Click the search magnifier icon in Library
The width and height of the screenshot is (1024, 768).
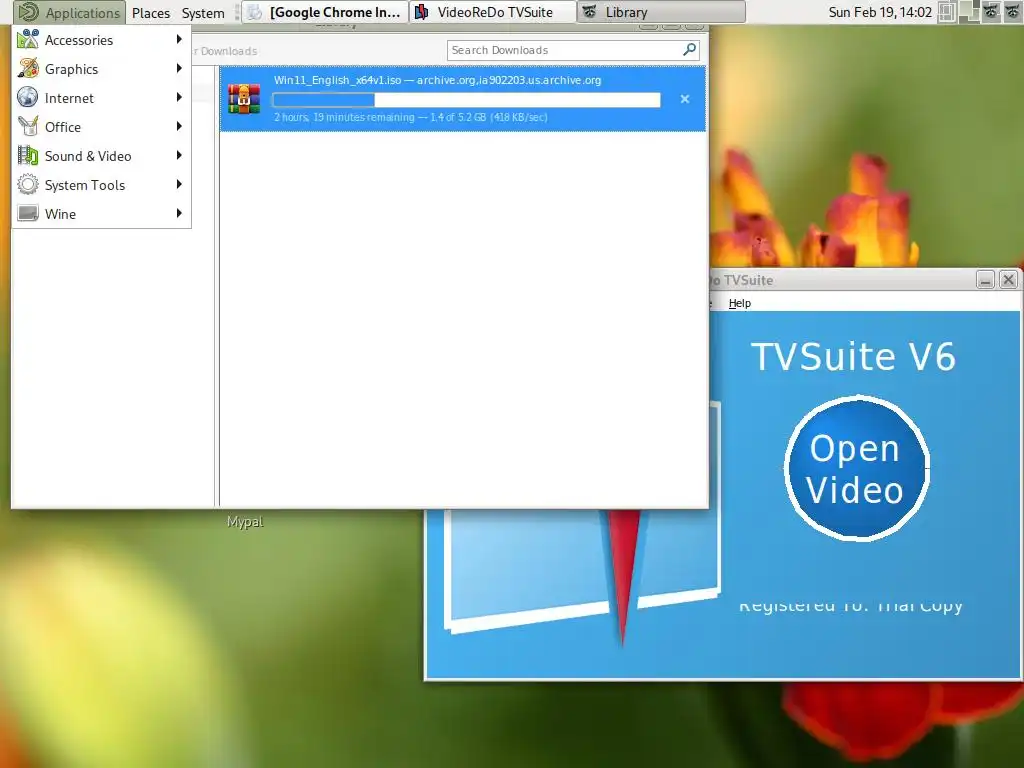tap(689, 50)
